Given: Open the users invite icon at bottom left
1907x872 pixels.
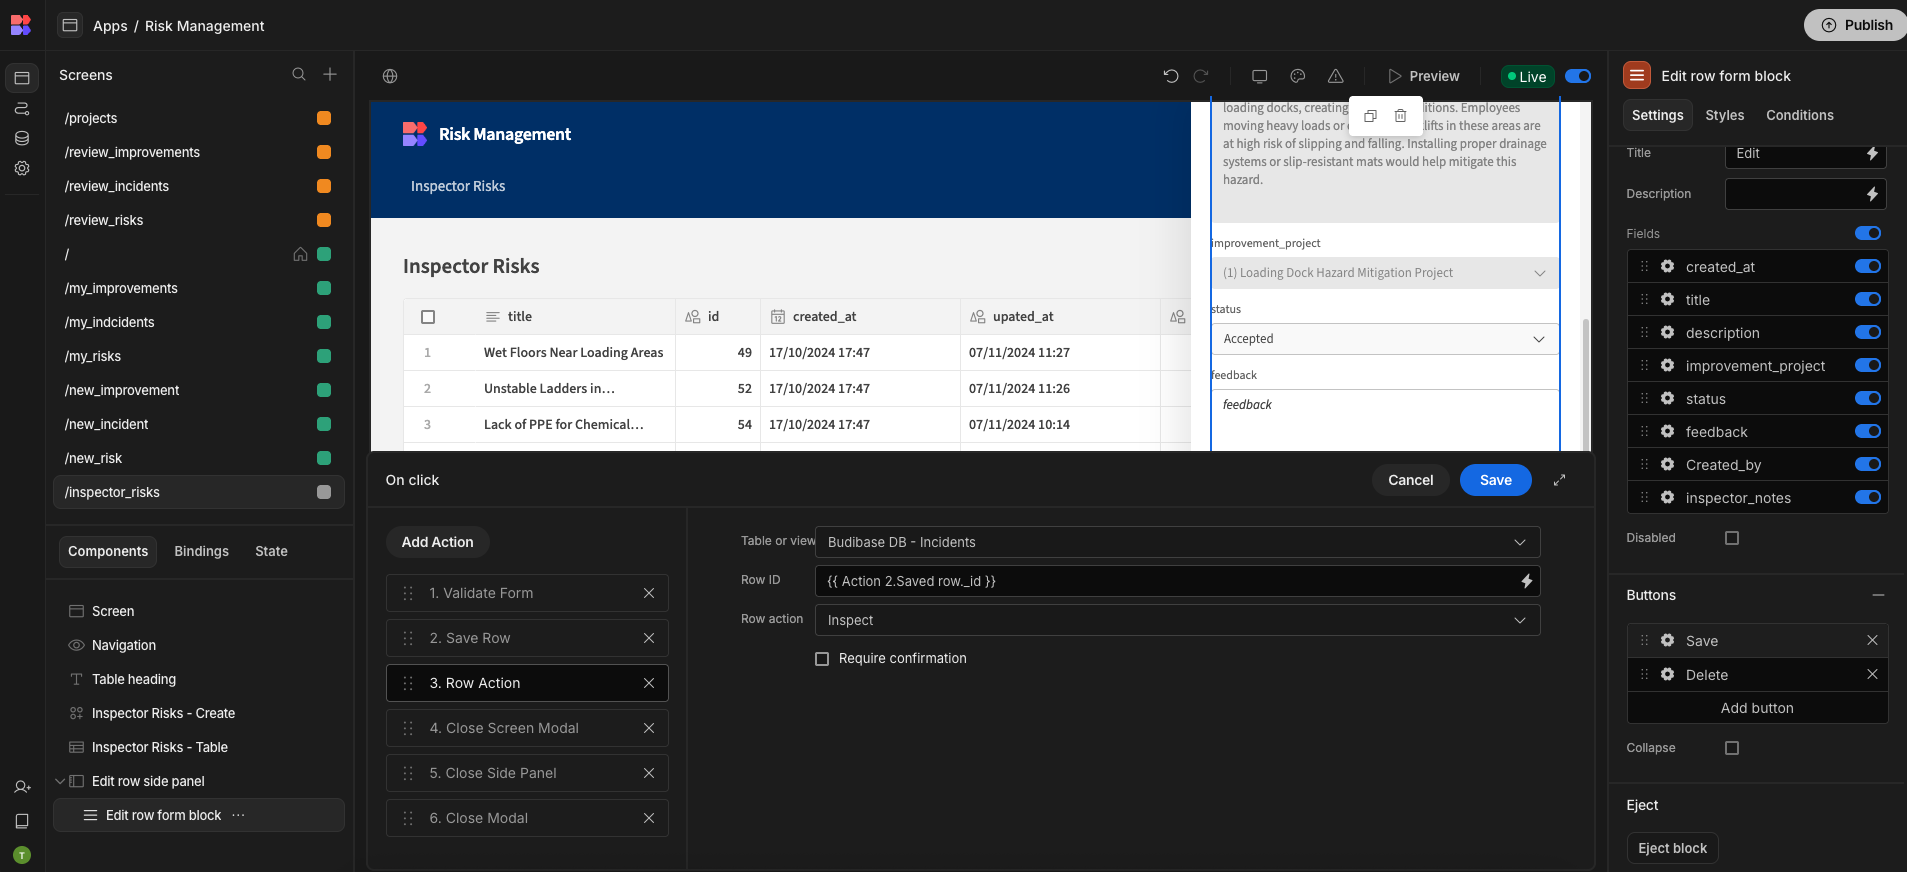Looking at the screenshot, I should (x=22, y=787).
